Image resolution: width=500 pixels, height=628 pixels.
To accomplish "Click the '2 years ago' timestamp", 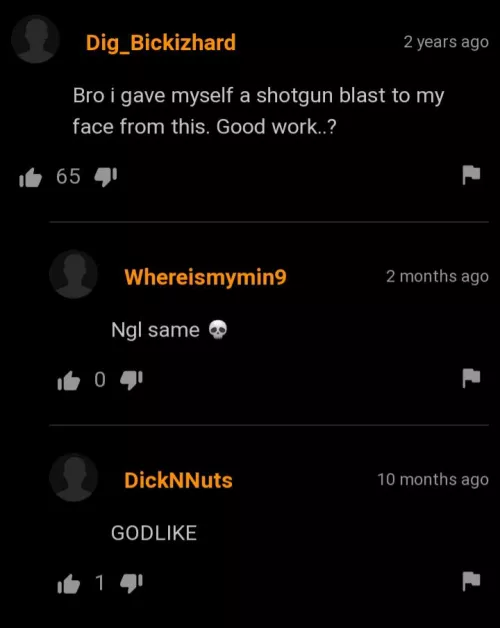I will point(446,42).
